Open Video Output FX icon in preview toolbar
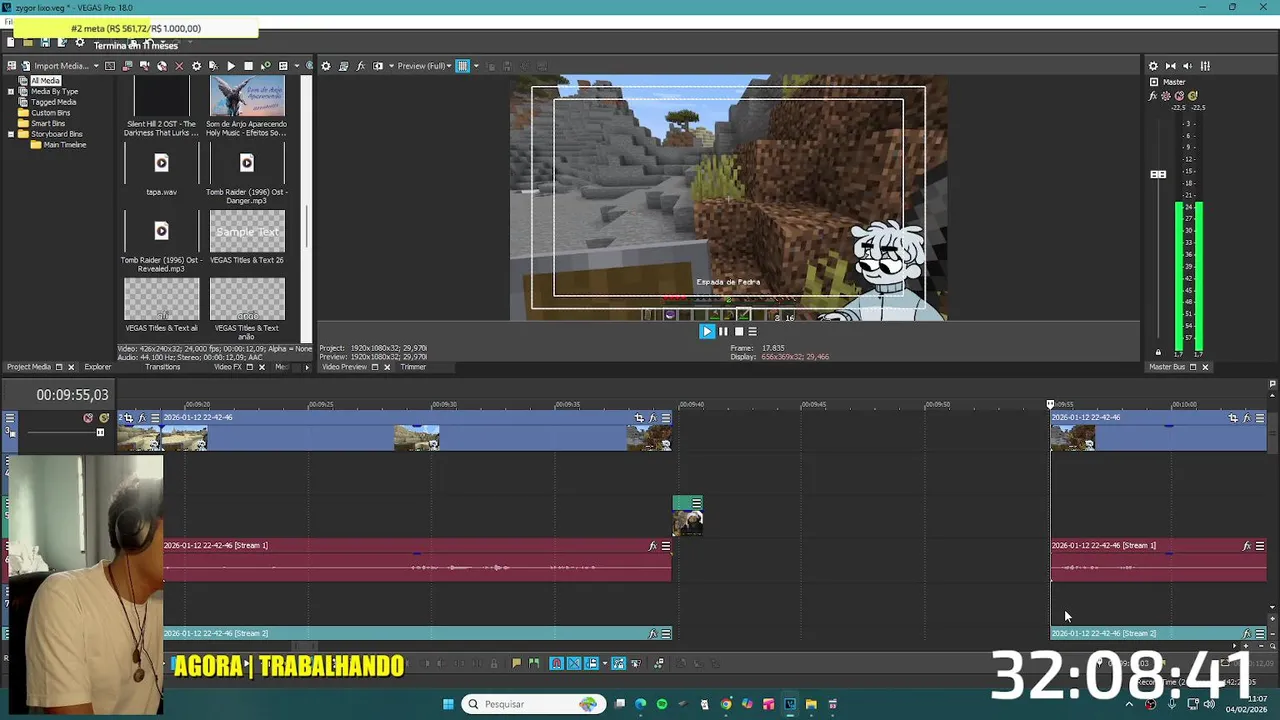Image resolution: width=1280 pixels, height=720 pixels. [x=360, y=66]
